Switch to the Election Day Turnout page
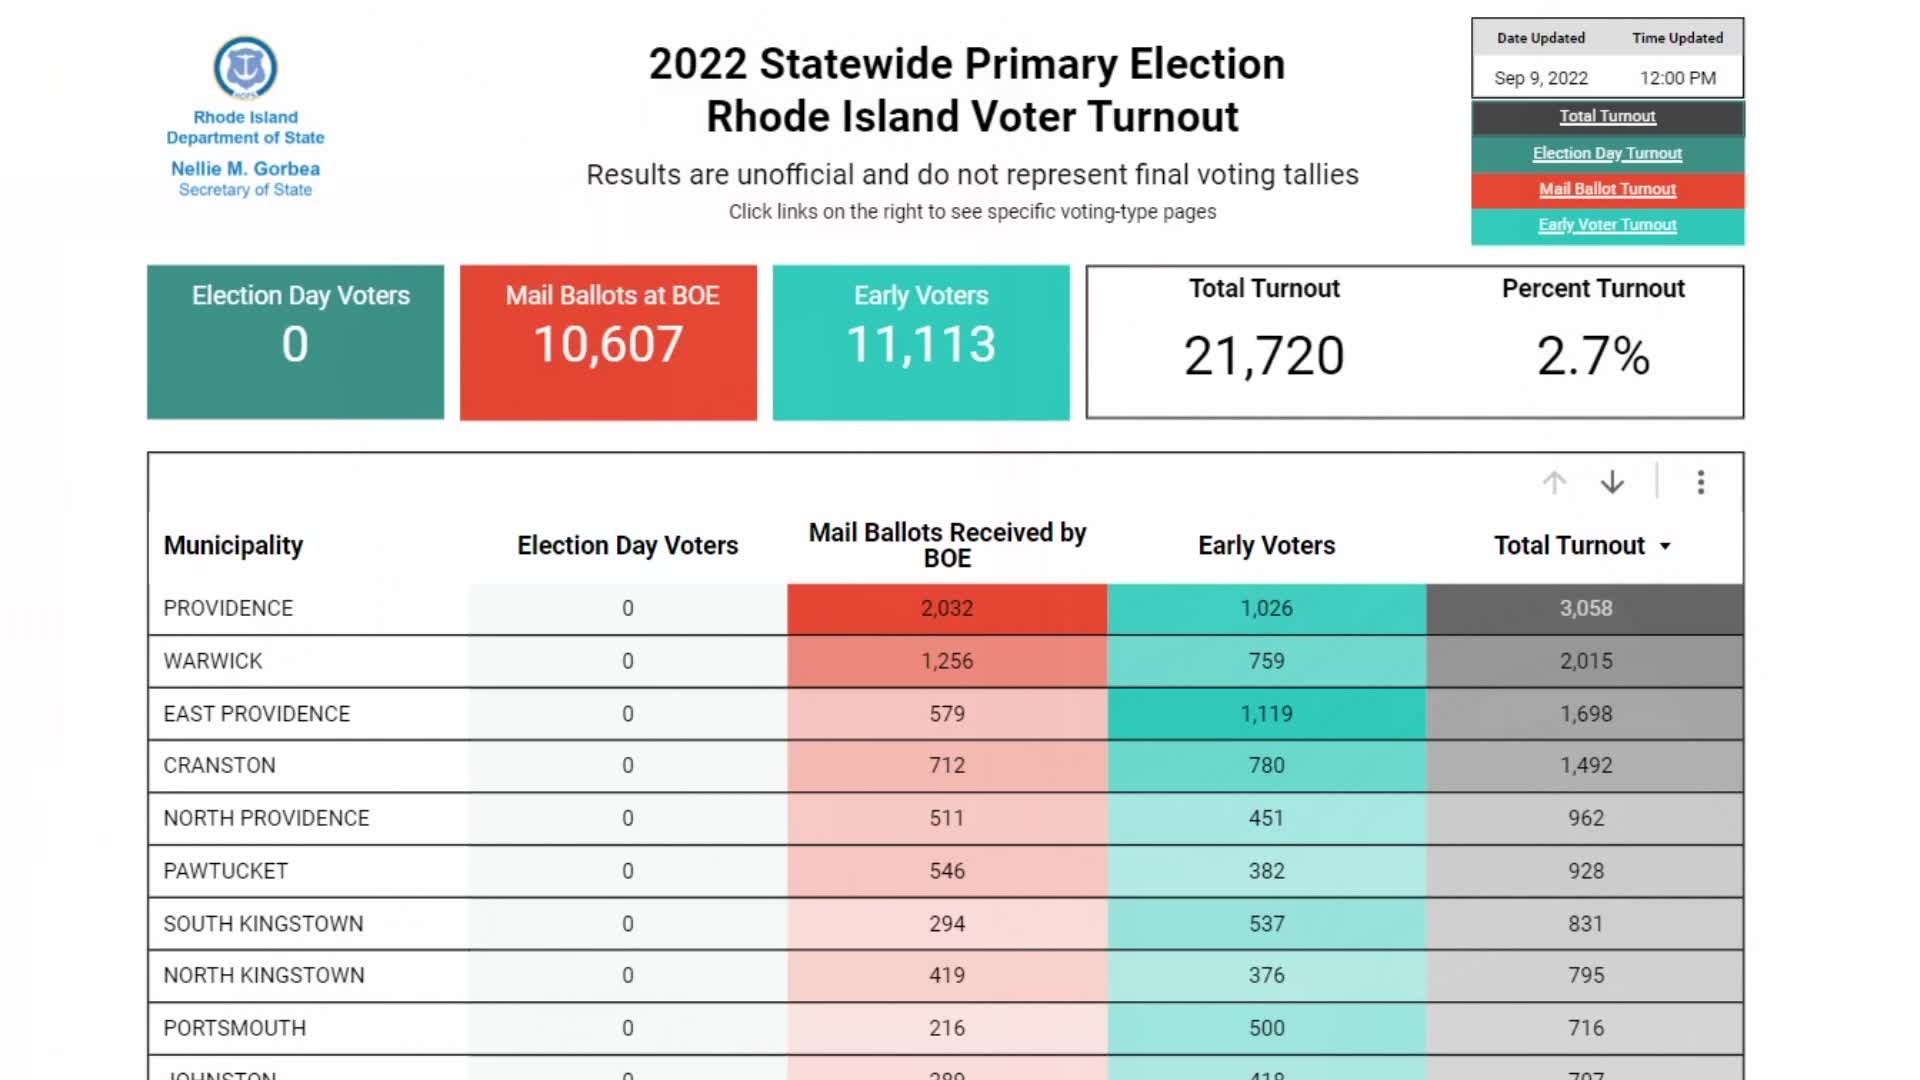Image resolution: width=1920 pixels, height=1080 pixels. click(x=1606, y=153)
